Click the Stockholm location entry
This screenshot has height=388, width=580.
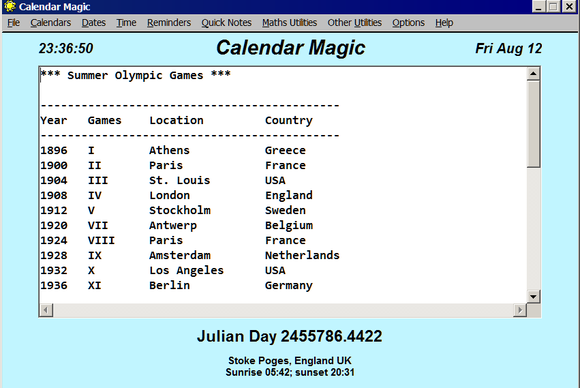click(x=180, y=210)
